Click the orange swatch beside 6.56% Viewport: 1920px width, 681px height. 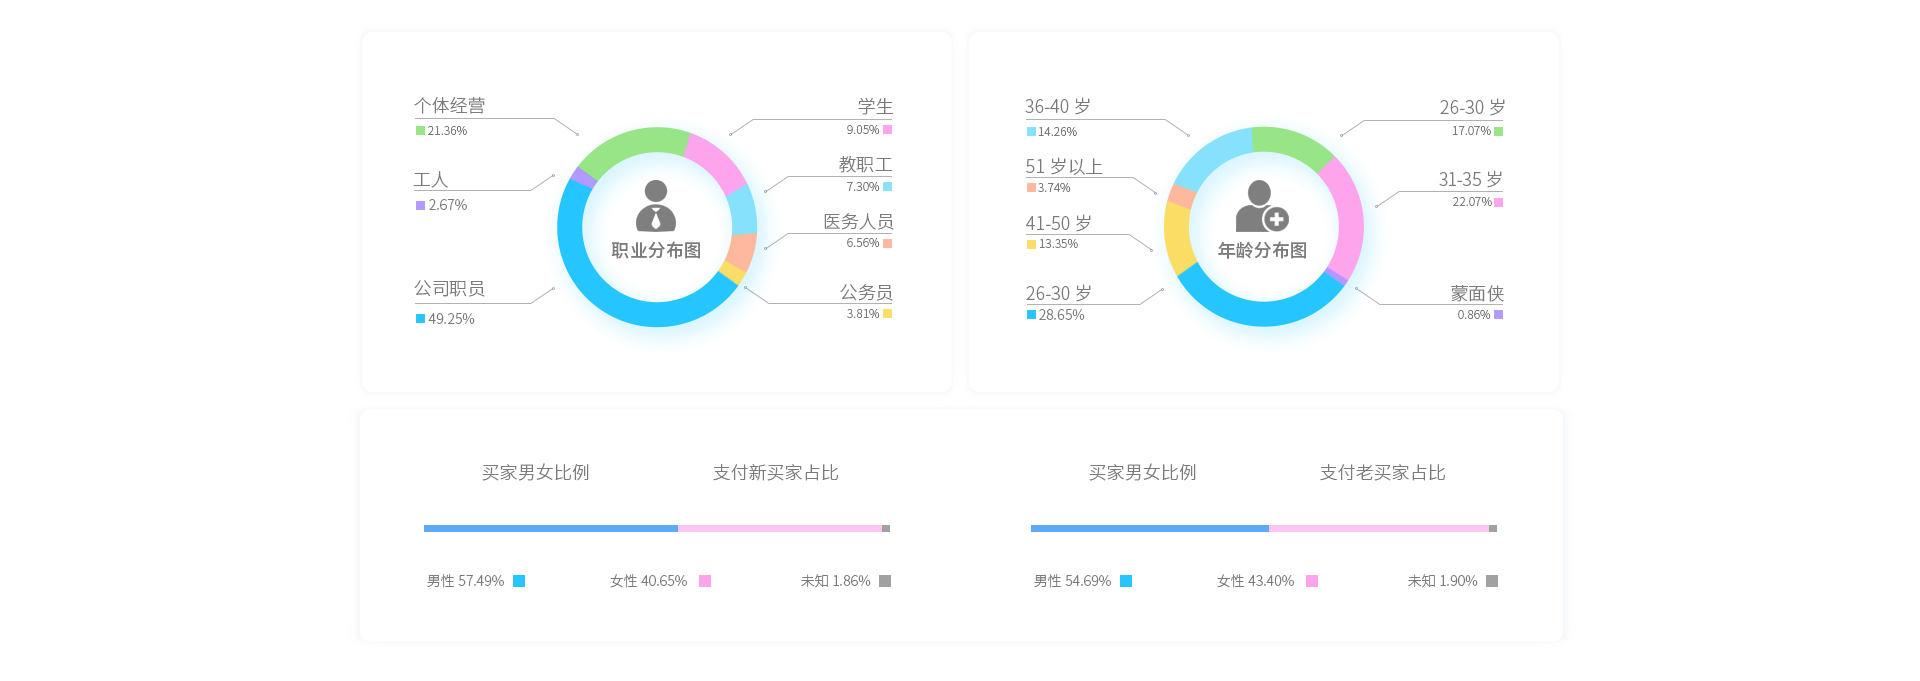887,243
